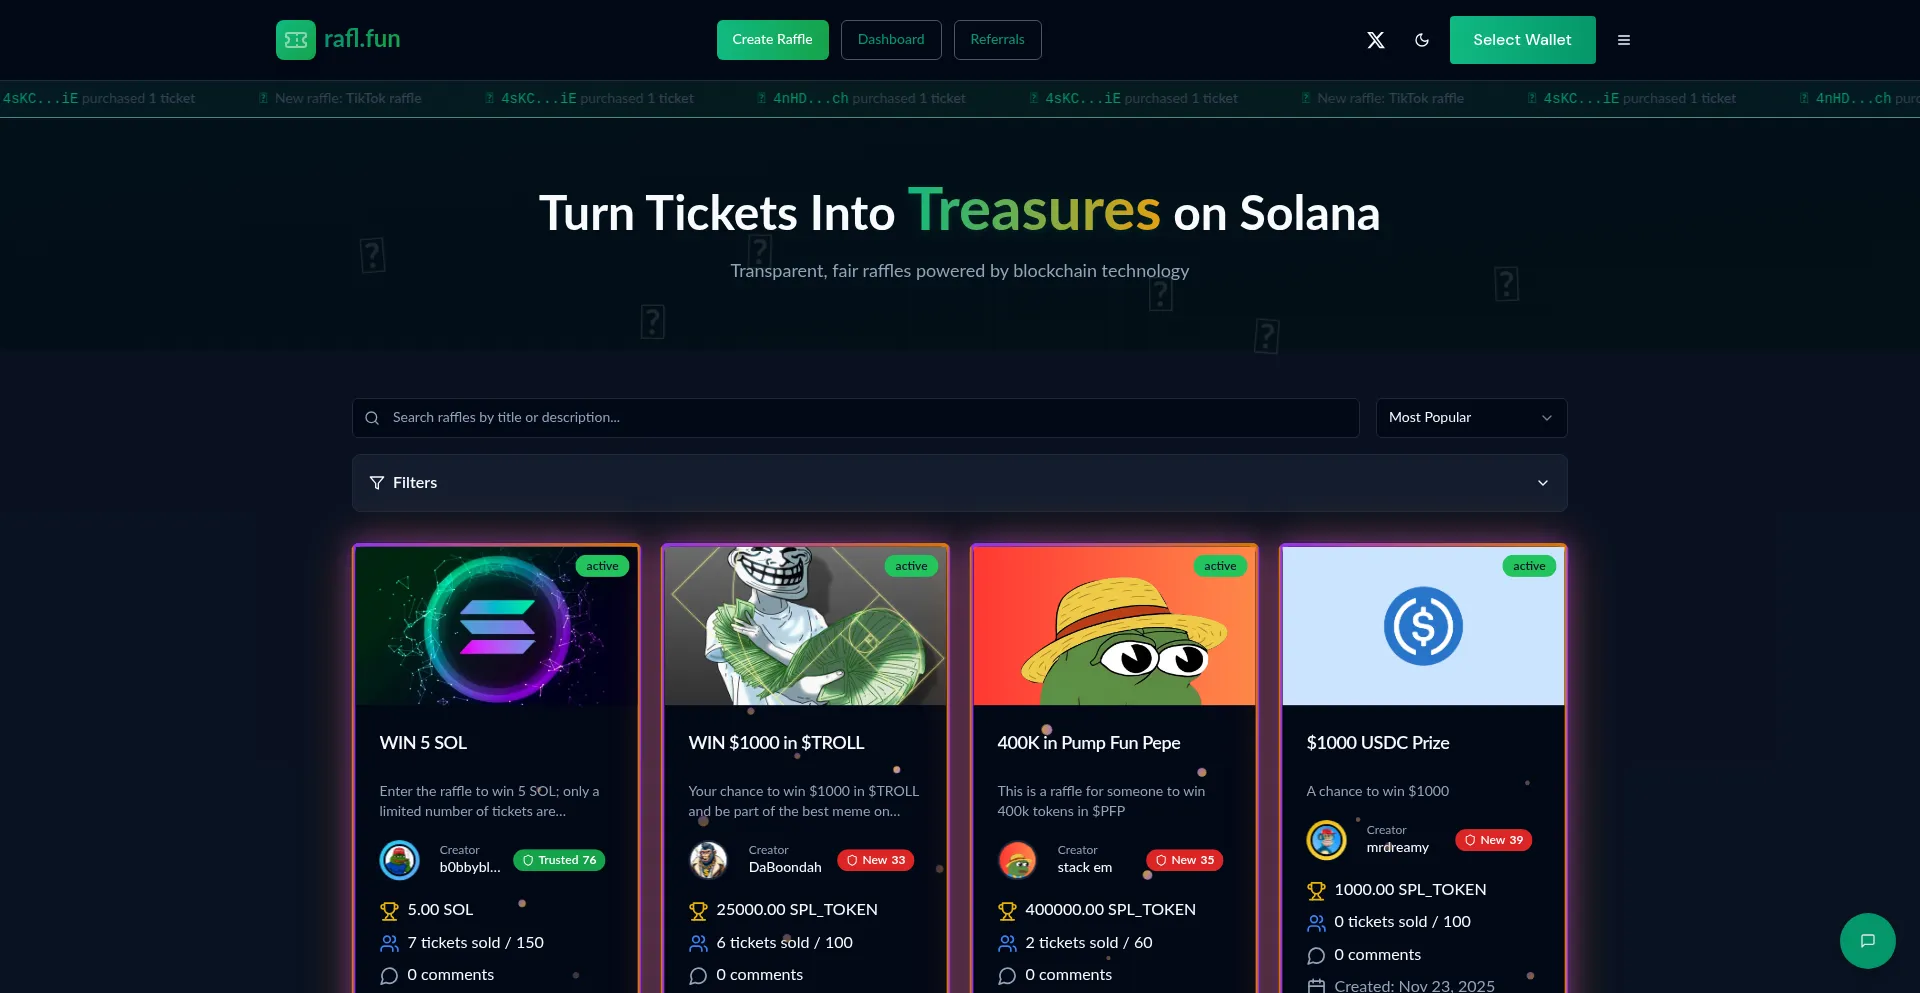The height and width of the screenshot is (993, 1920).
Task: Click the Select Wallet button
Action: coord(1522,40)
